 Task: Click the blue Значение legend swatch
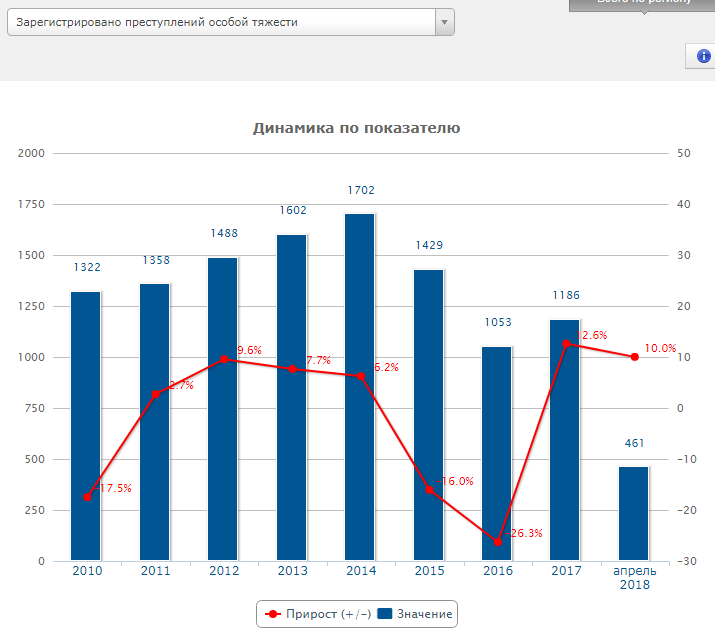(x=386, y=613)
